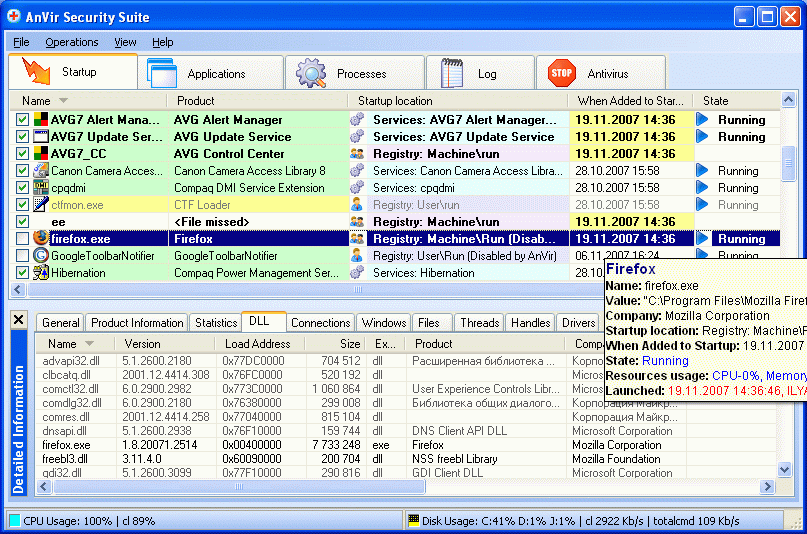
Task: Click the AVG7 Alert Manager row icon
Action: coord(41,120)
